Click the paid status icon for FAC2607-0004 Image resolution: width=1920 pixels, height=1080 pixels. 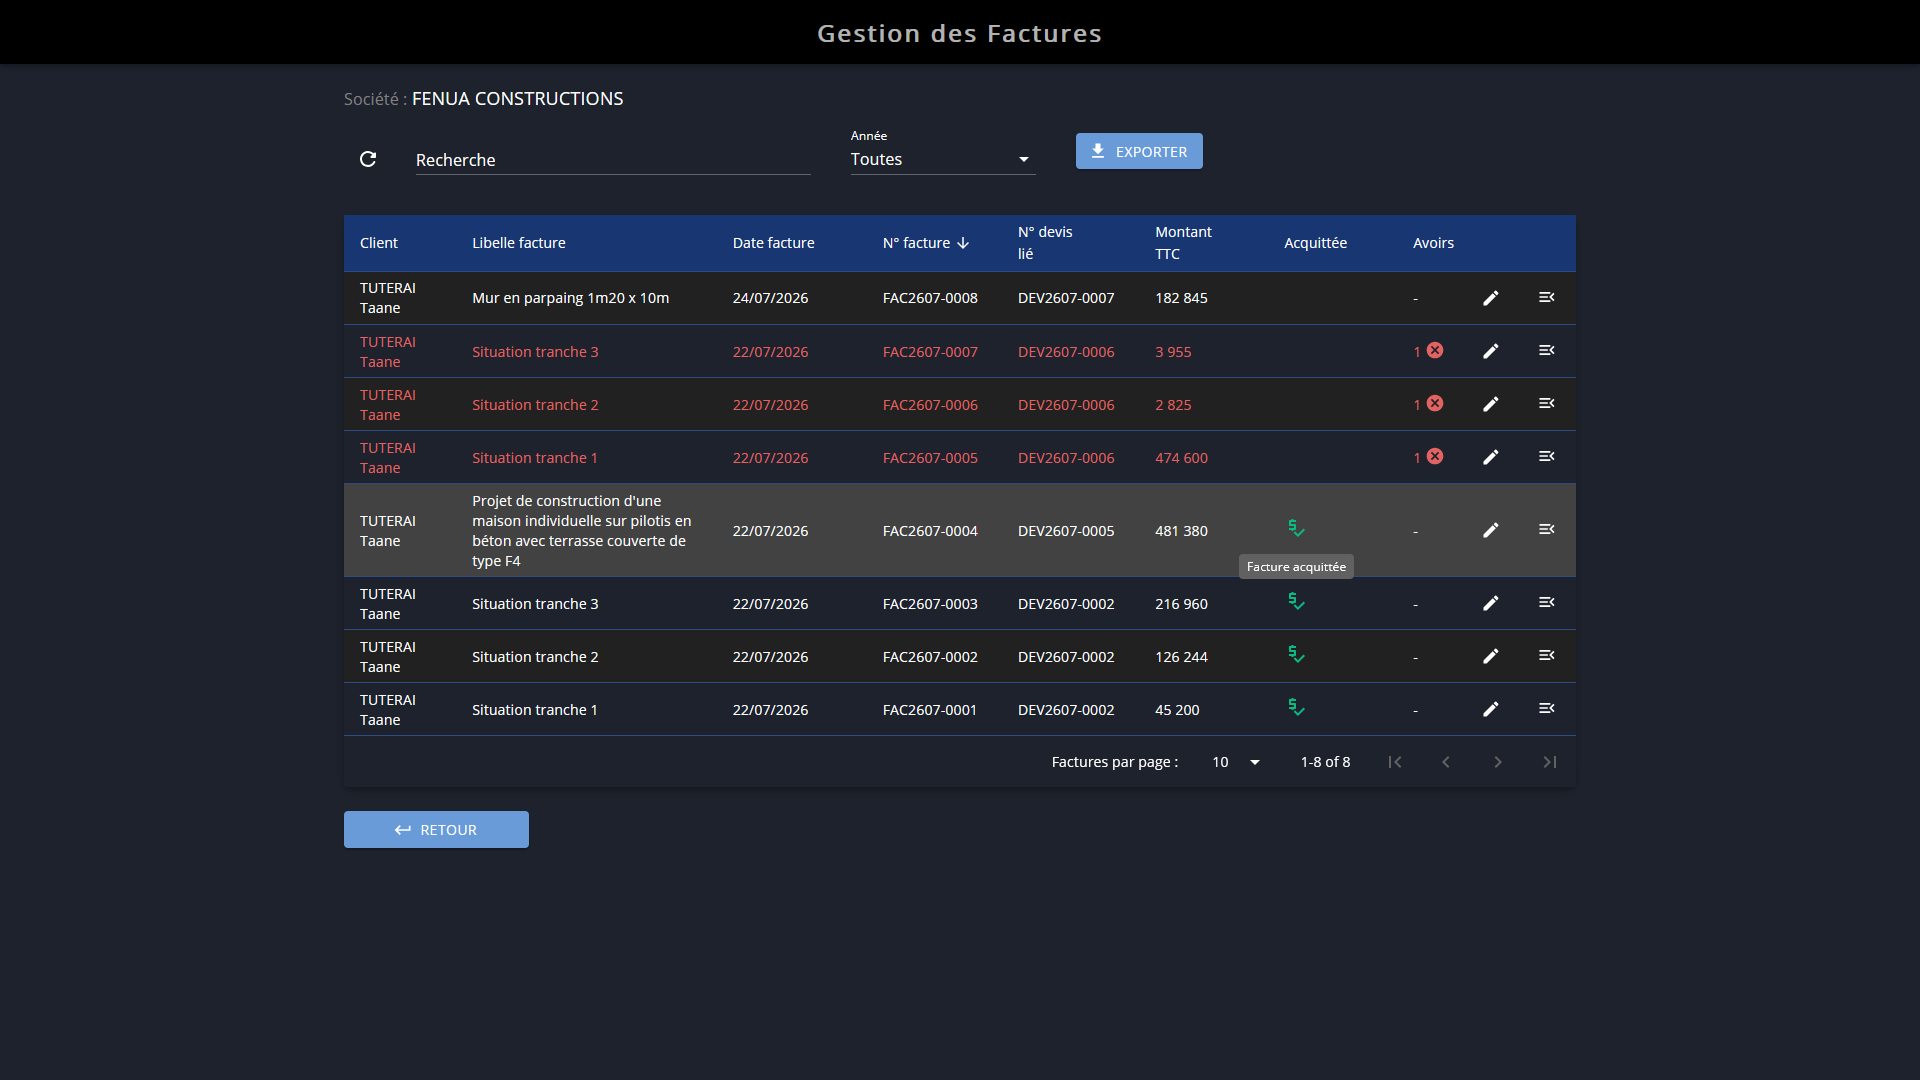click(x=1297, y=529)
